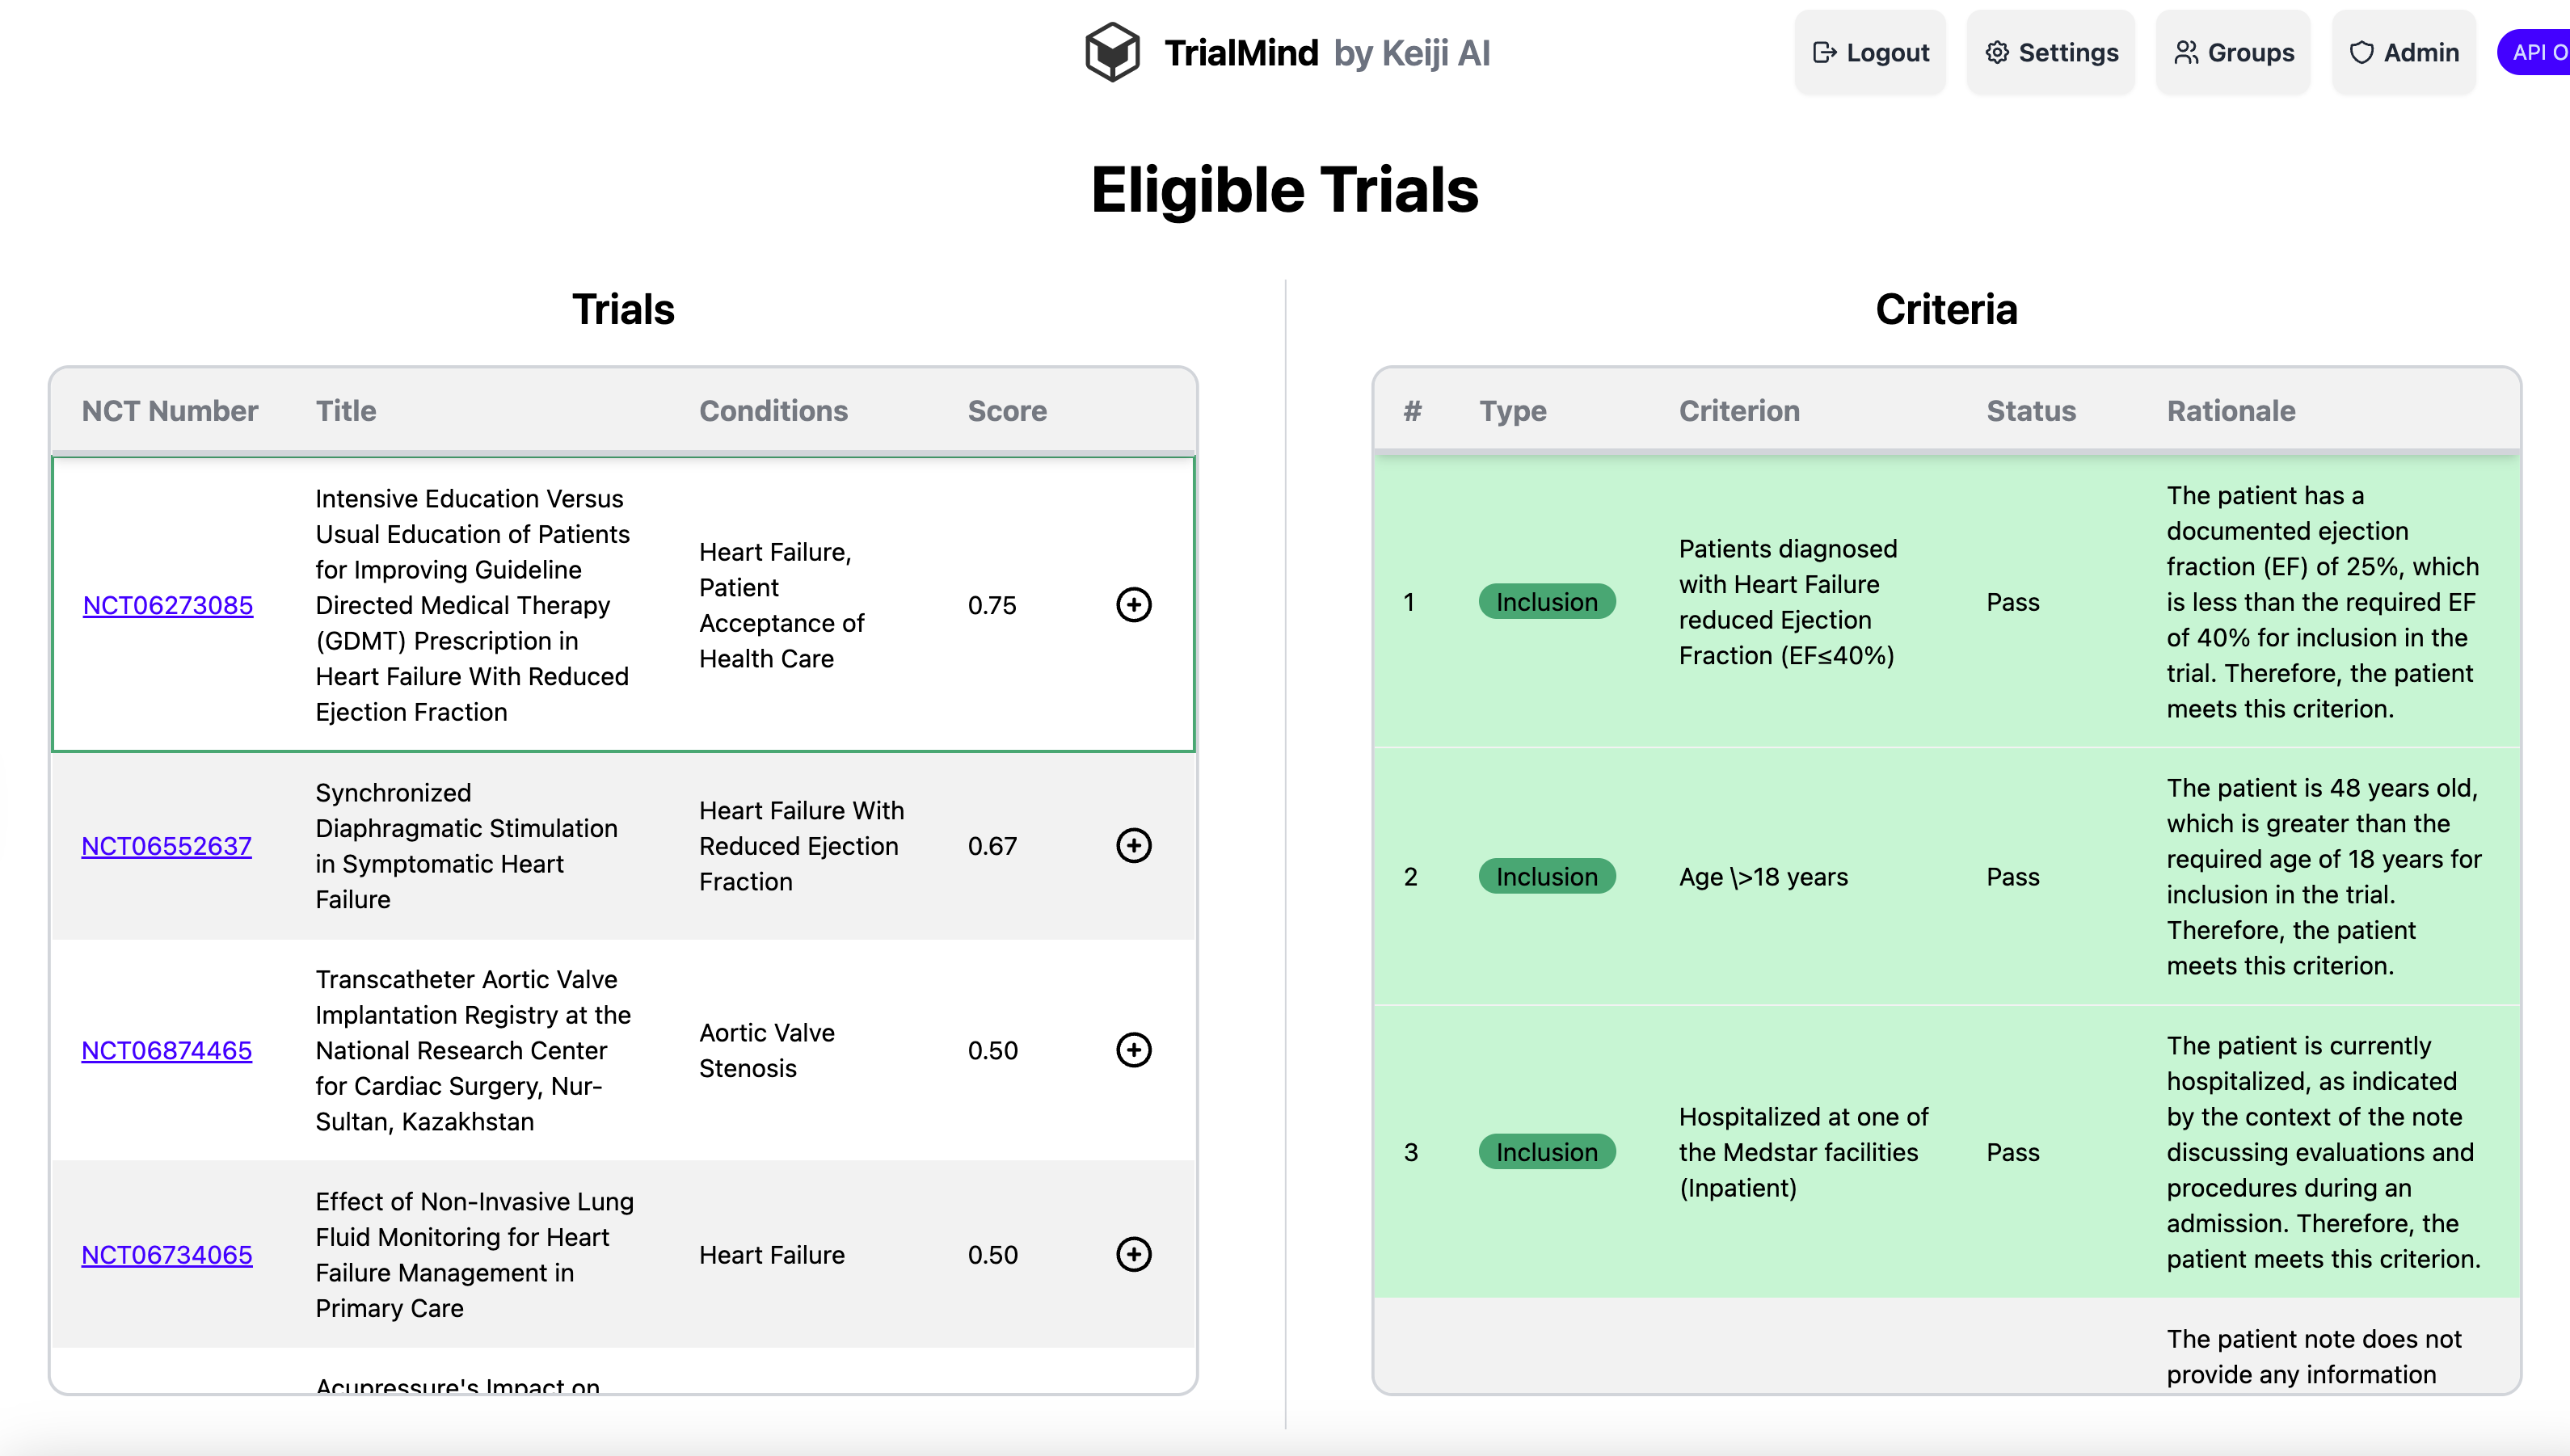This screenshot has height=1456, width=2570.
Task: Expand plus icon for Synchronized Diaphragmatic Stimulation trial
Action: (x=1133, y=846)
